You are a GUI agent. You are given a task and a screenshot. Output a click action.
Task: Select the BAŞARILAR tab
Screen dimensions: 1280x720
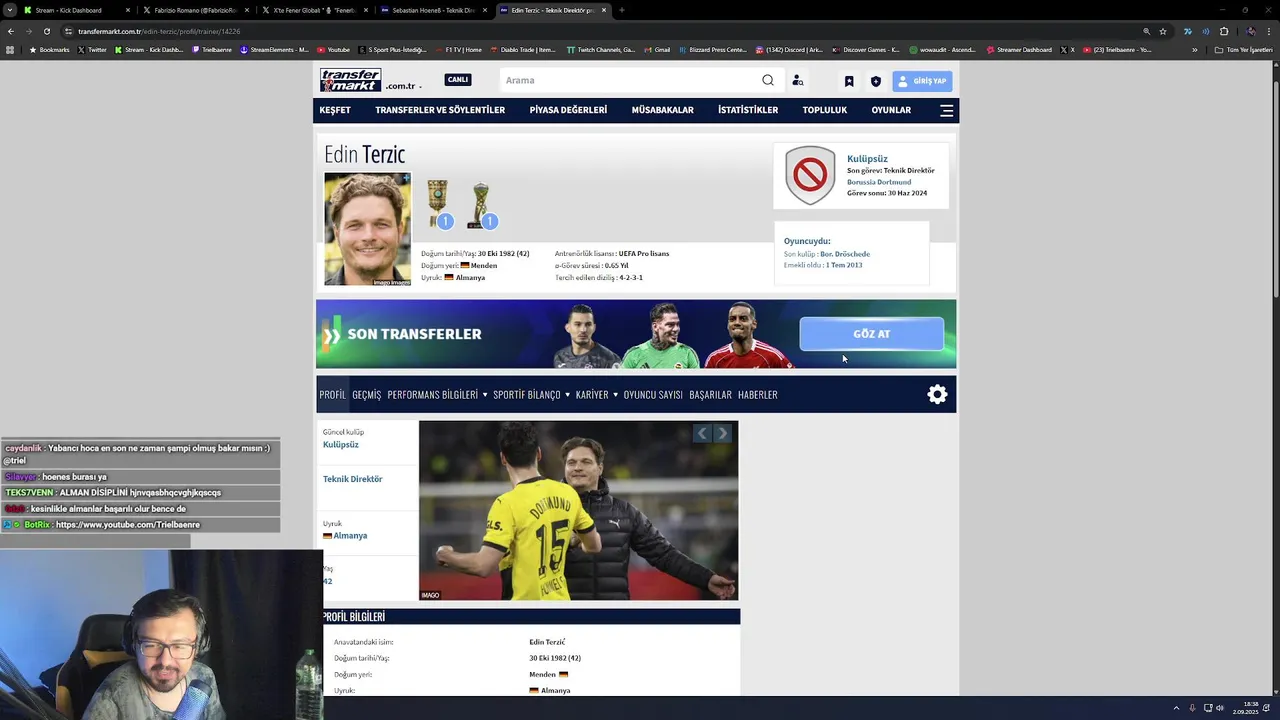[x=710, y=395]
